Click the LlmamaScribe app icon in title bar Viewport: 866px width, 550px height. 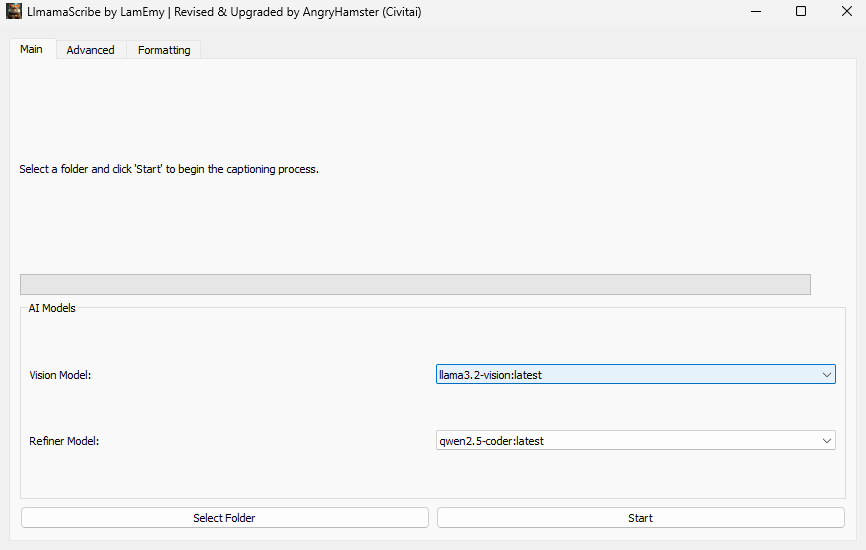[14, 12]
